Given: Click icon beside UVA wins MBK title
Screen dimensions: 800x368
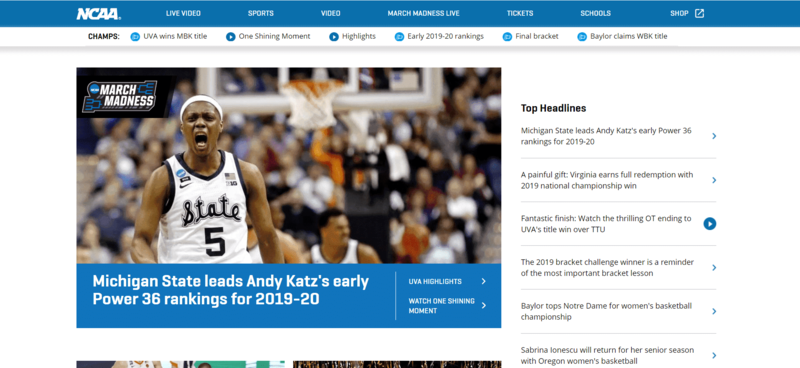Looking at the screenshot, I should coord(135,37).
